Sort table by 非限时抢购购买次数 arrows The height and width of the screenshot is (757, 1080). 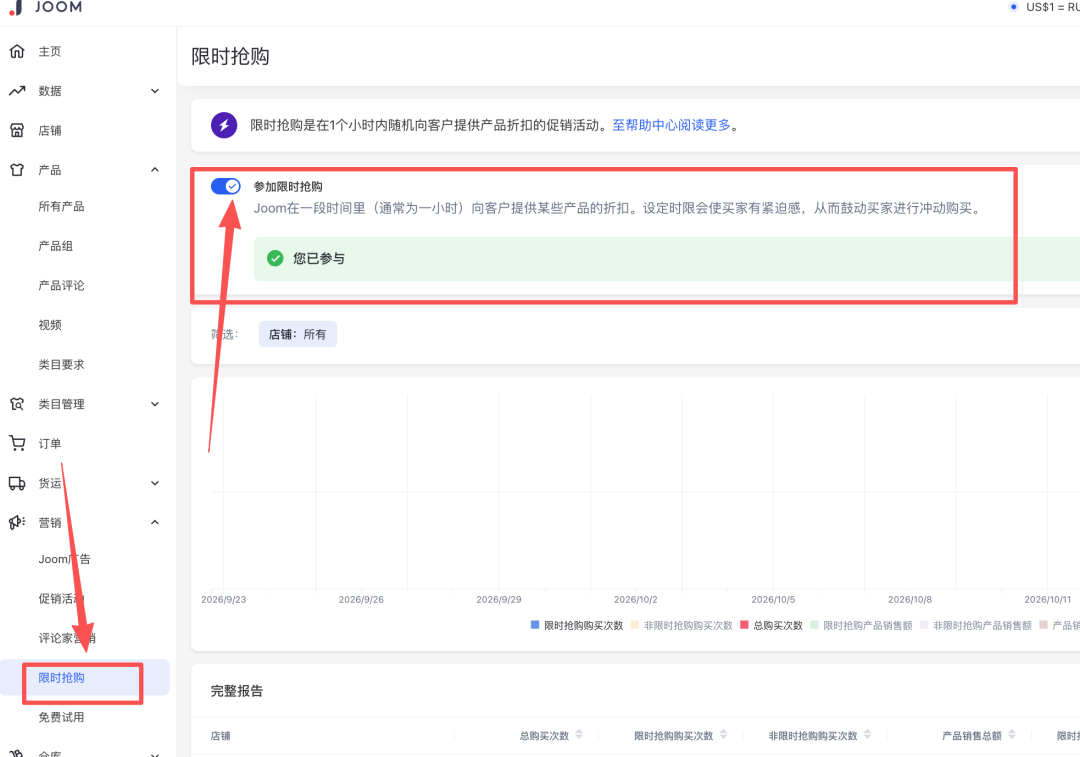pos(867,734)
